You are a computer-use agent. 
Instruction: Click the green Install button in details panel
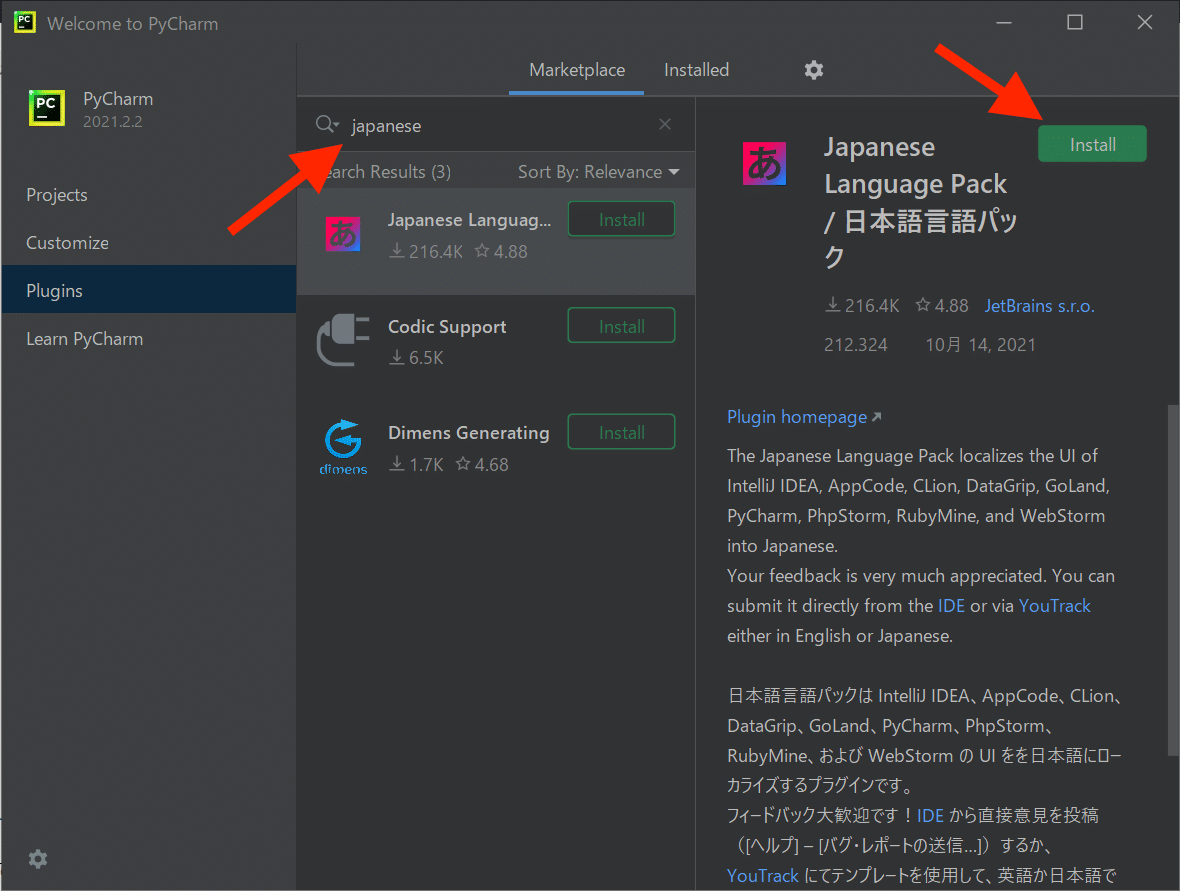[1092, 144]
